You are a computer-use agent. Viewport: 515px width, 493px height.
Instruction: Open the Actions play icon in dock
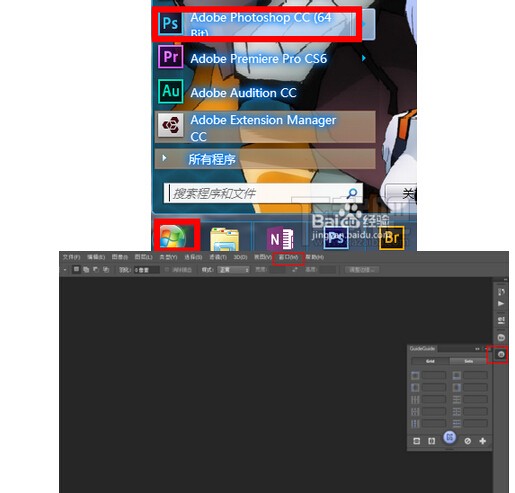[x=501, y=304]
